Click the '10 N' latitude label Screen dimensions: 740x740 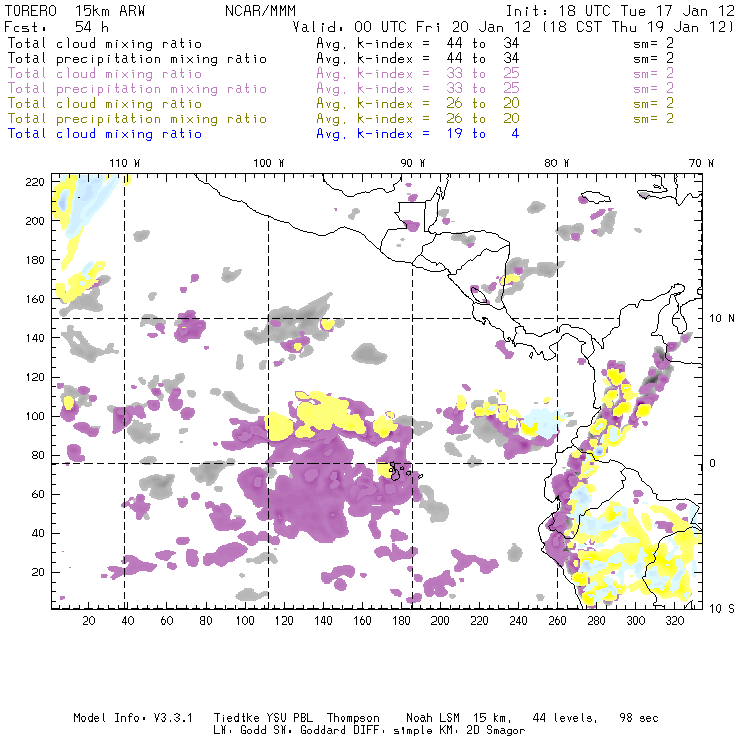click(x=722, y=319)
